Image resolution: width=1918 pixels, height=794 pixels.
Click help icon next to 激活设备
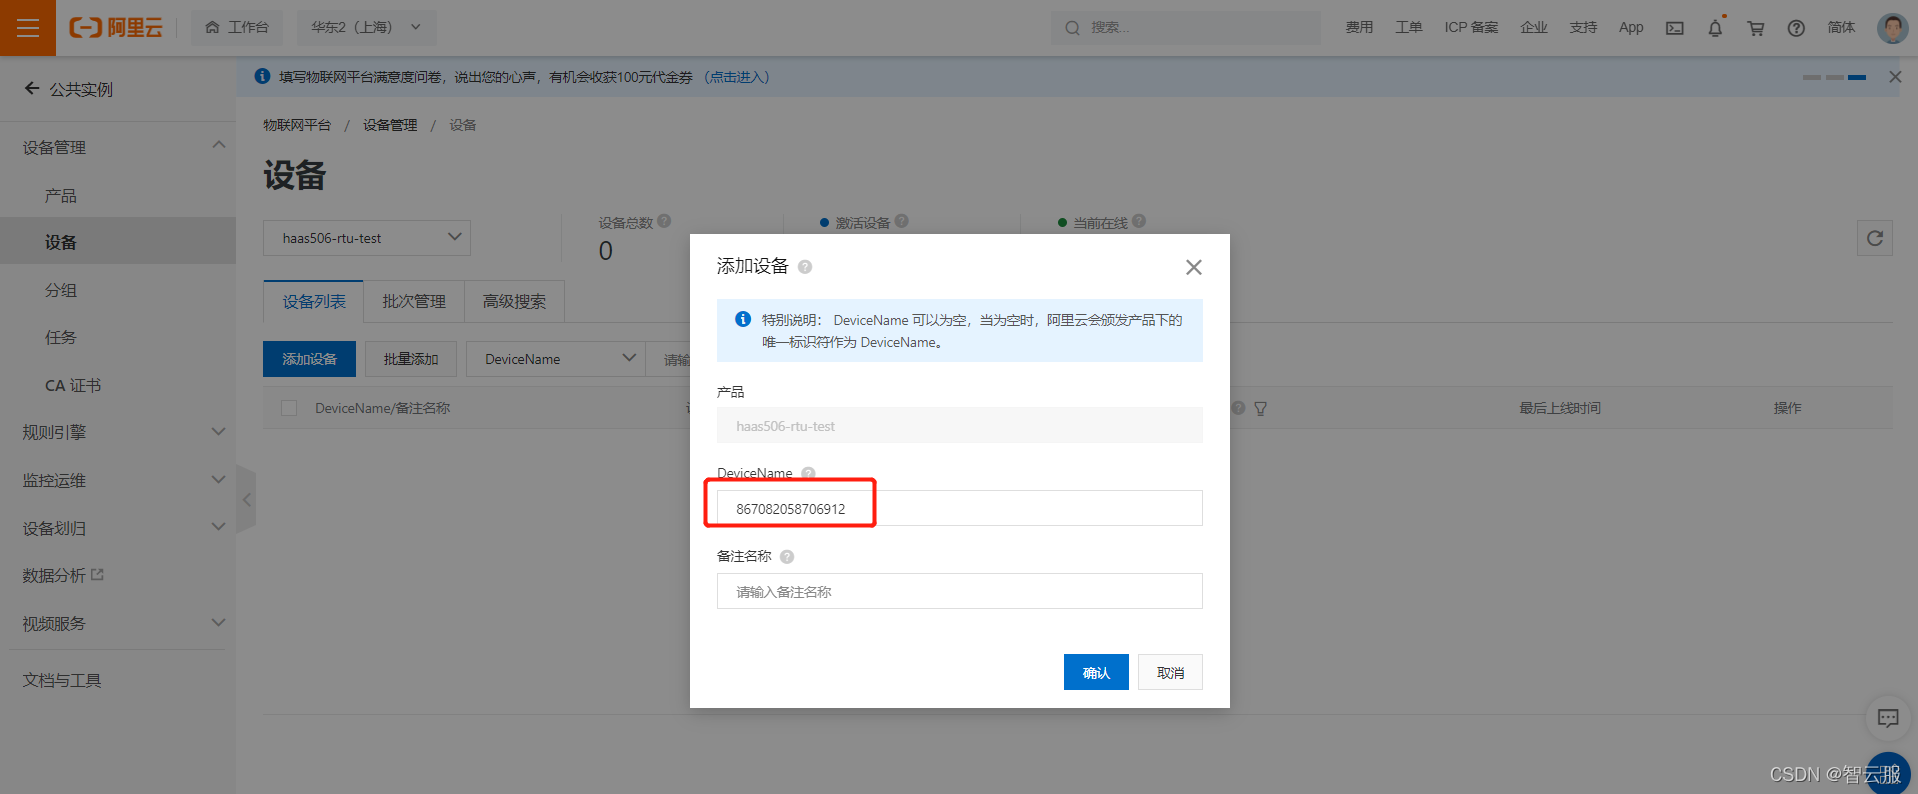(902, 222)
